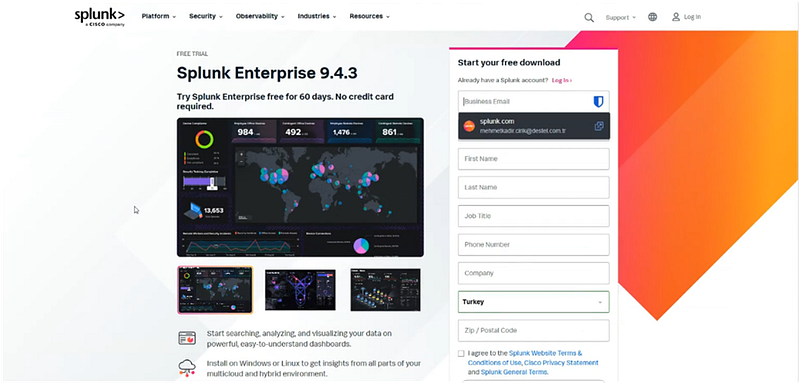Select the first world map dashboard thumbnail
This screenshot has width=800, height=384.
(215, 290)
